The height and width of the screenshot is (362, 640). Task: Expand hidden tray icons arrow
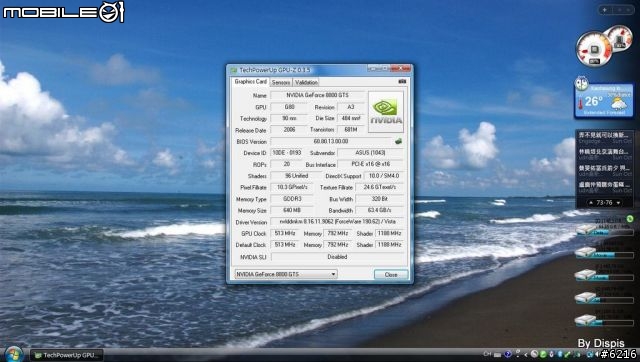[526, 355]
